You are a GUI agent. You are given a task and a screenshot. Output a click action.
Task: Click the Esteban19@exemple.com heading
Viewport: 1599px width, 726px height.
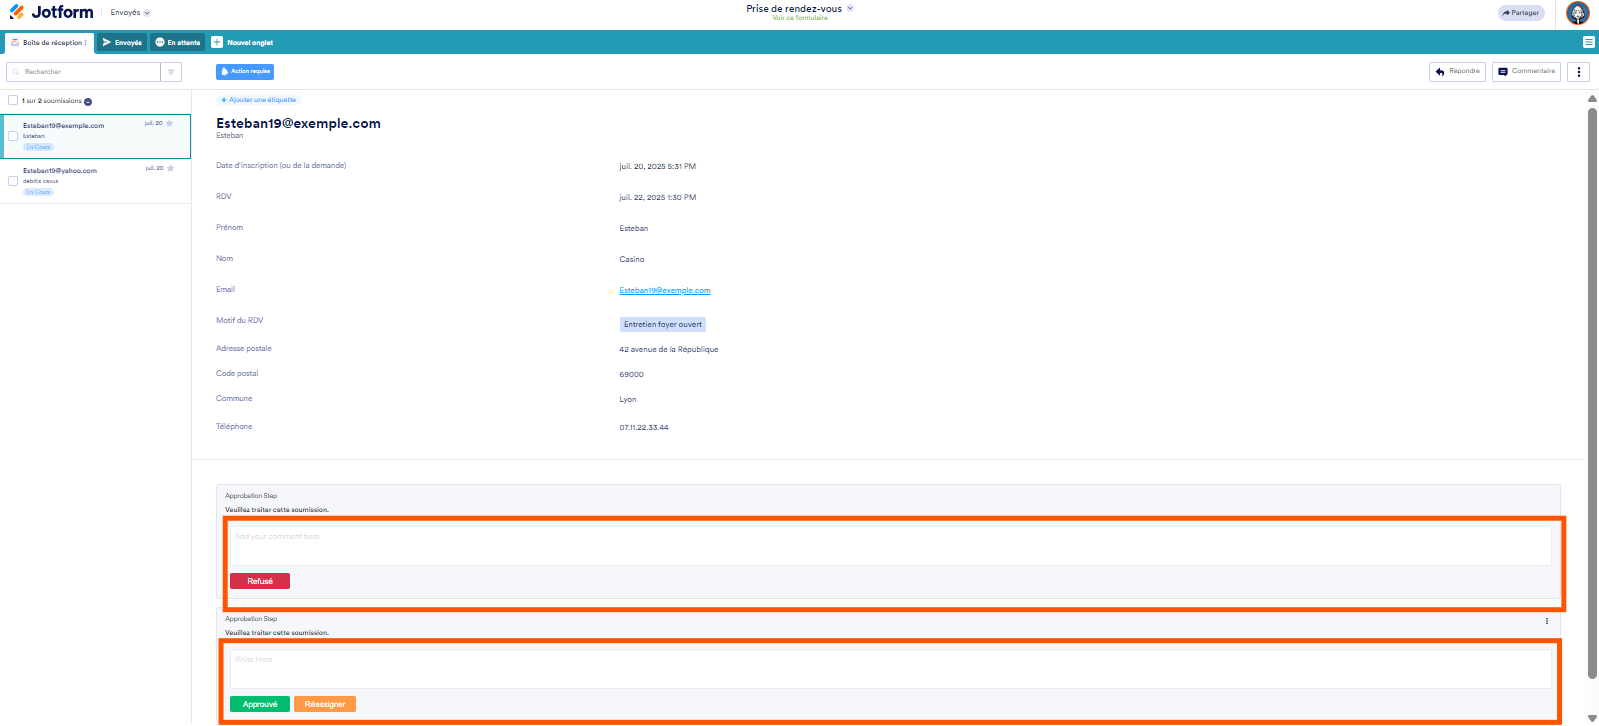pyautogui.click(x=298, y=123)
